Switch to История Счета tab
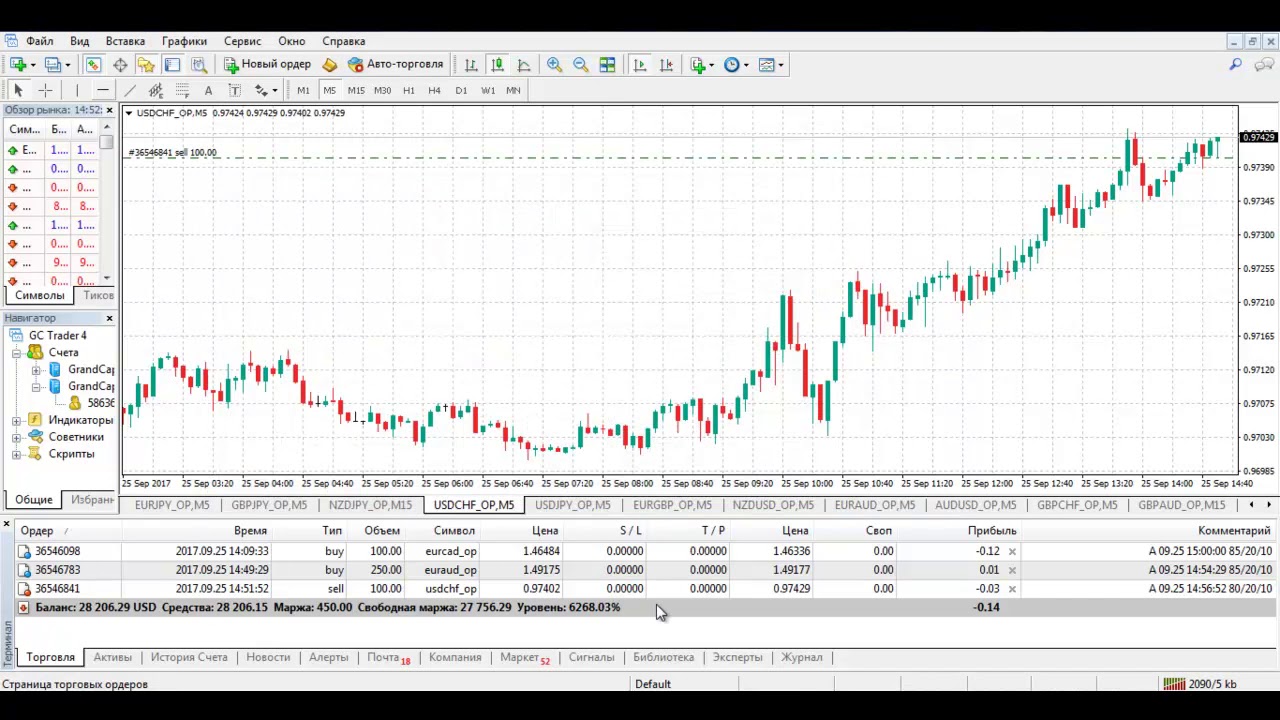Viewport: 1280px width, 720px height. [189, 657]
